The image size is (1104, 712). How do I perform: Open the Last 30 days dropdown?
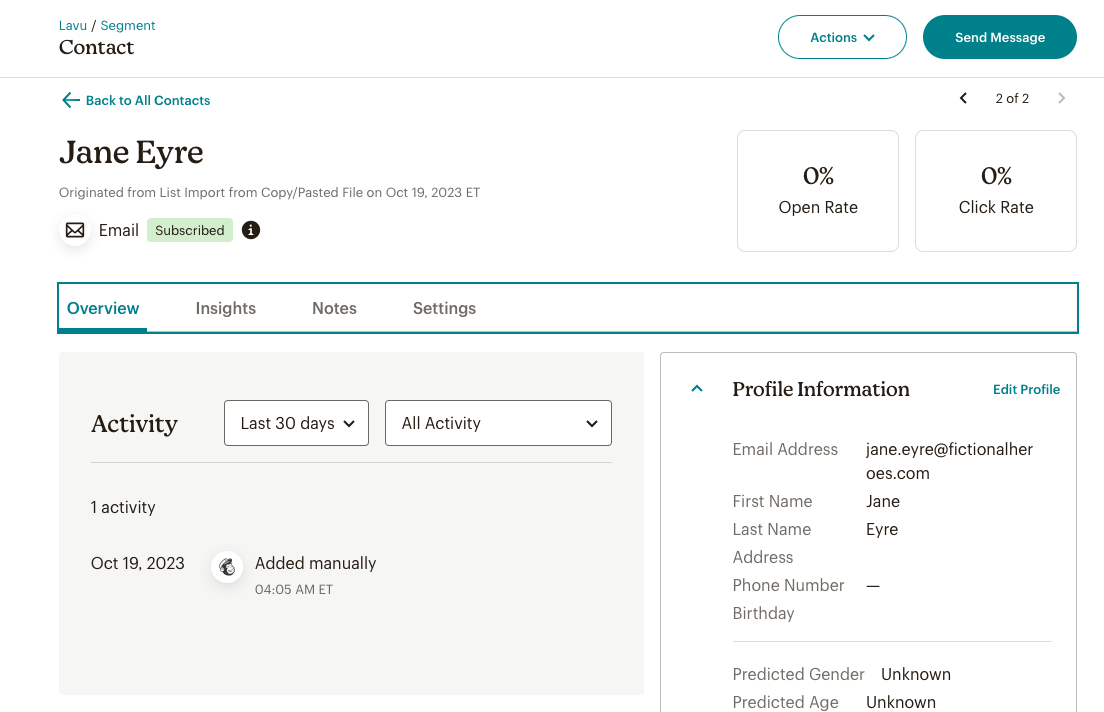coord(296,423)
